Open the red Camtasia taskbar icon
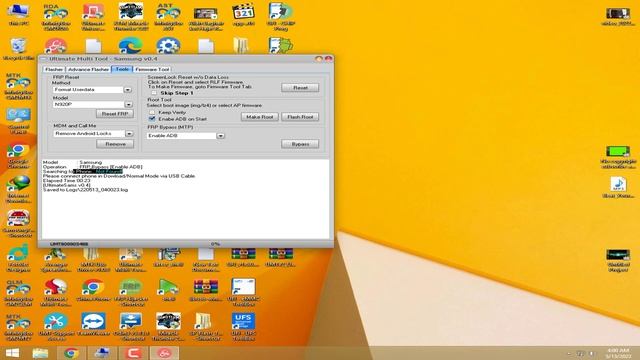640x360 pixels. click(x=133, y=353)
